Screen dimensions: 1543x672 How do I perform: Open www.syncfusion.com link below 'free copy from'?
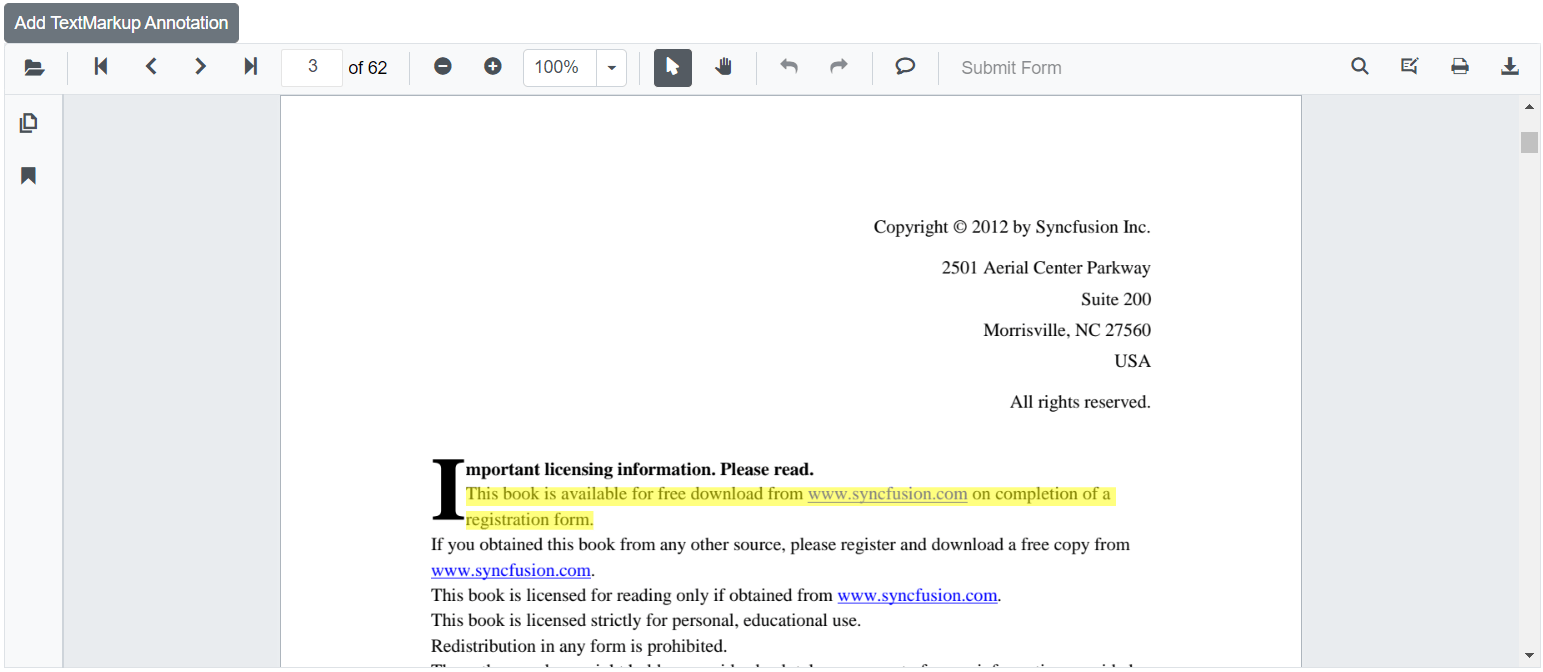(511, 571)
